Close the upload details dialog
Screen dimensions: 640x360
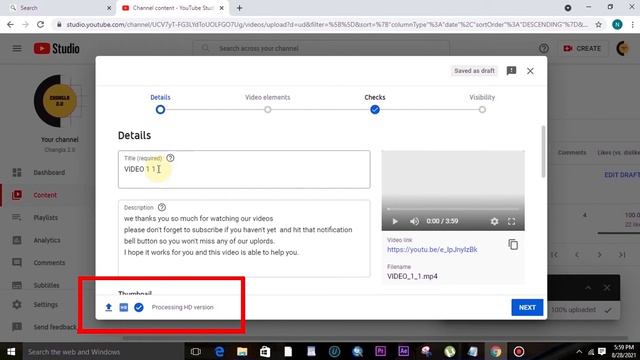530,71
